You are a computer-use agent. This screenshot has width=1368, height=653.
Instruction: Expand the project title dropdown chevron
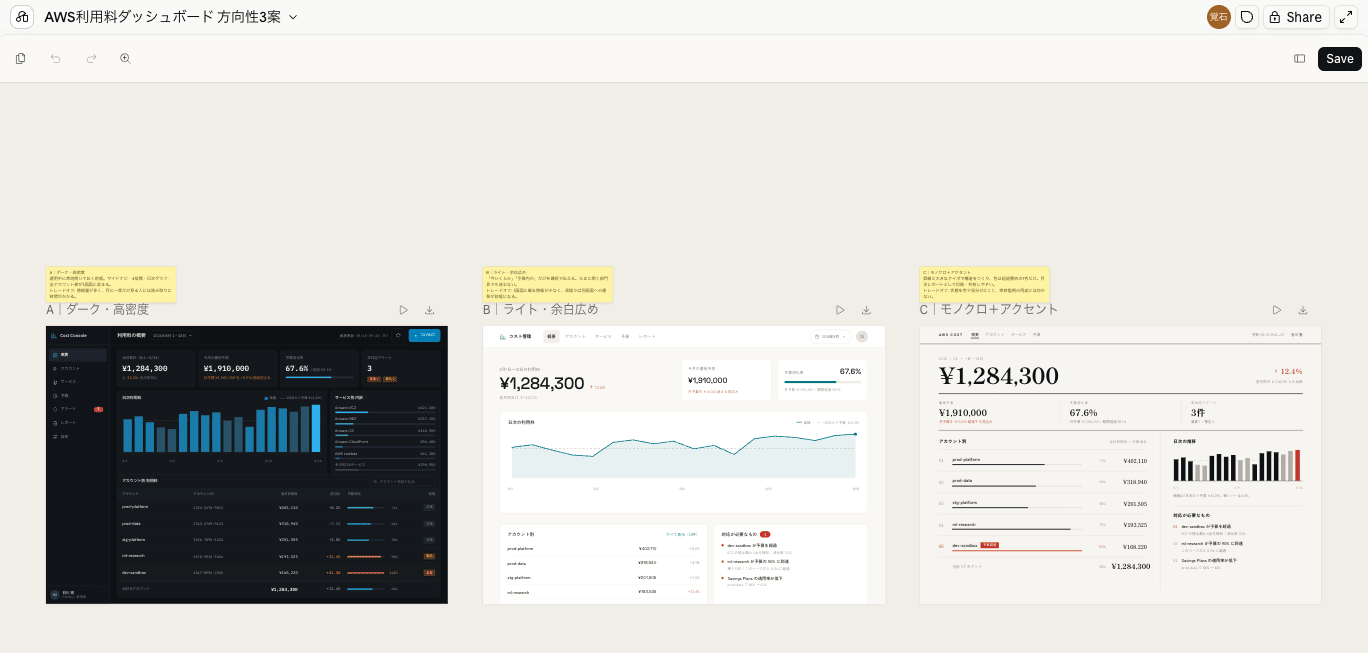tap(293, 17)
